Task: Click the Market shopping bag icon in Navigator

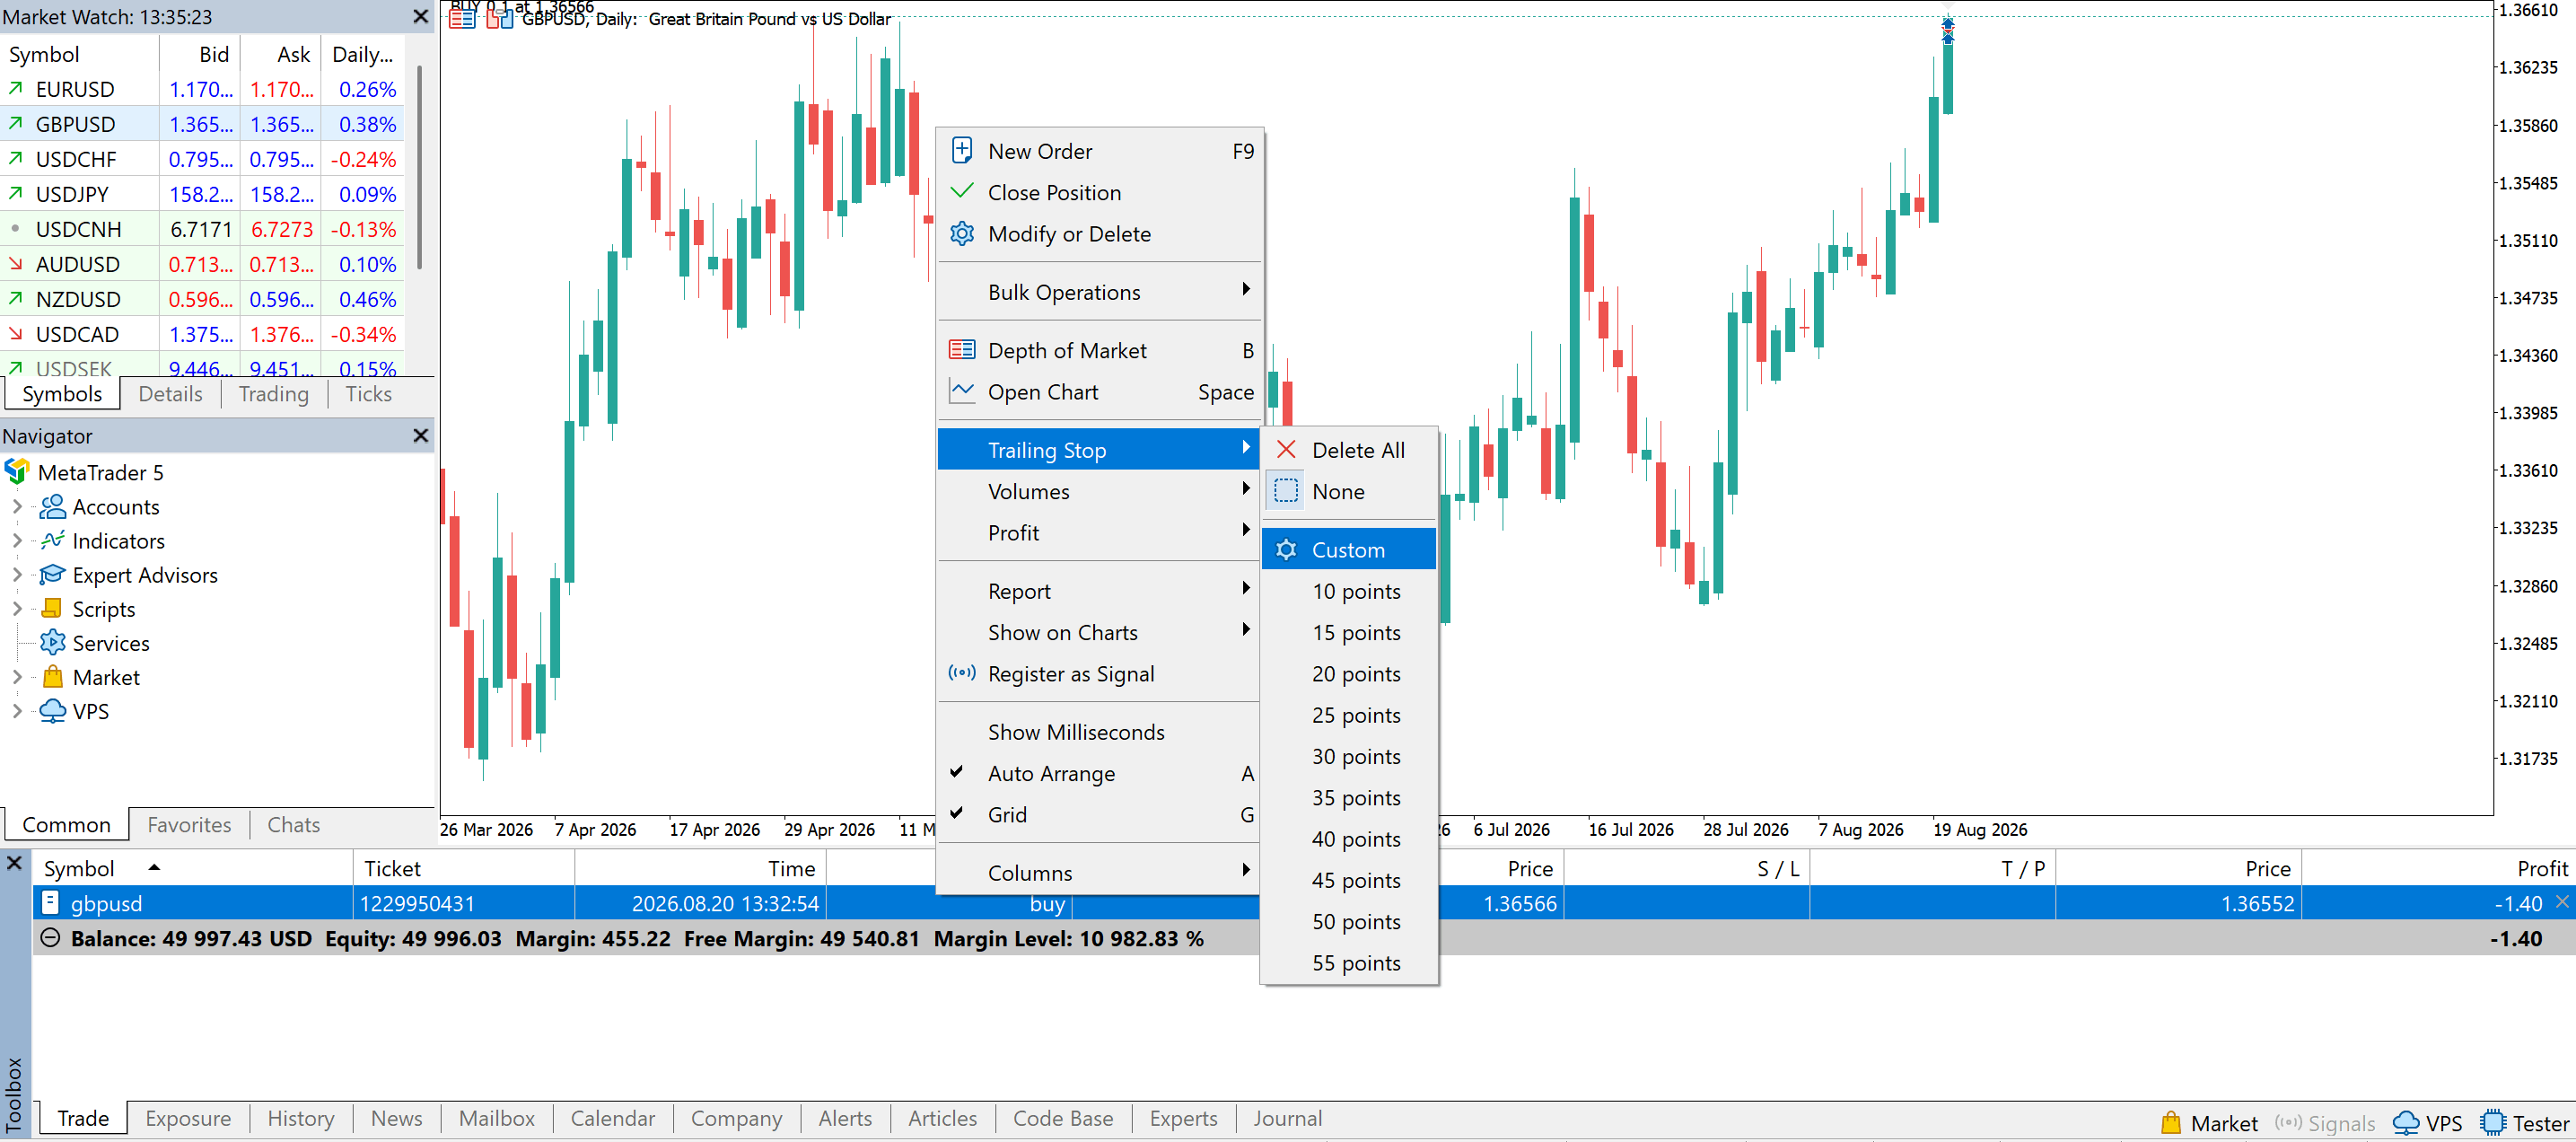Action: [x=52, y=676]
